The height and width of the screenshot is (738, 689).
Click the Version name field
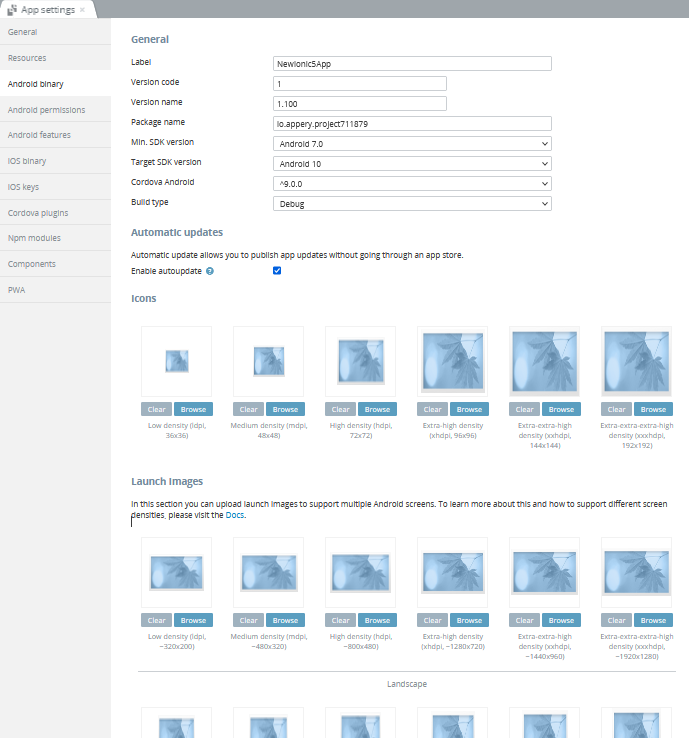[x=360, y=104]
